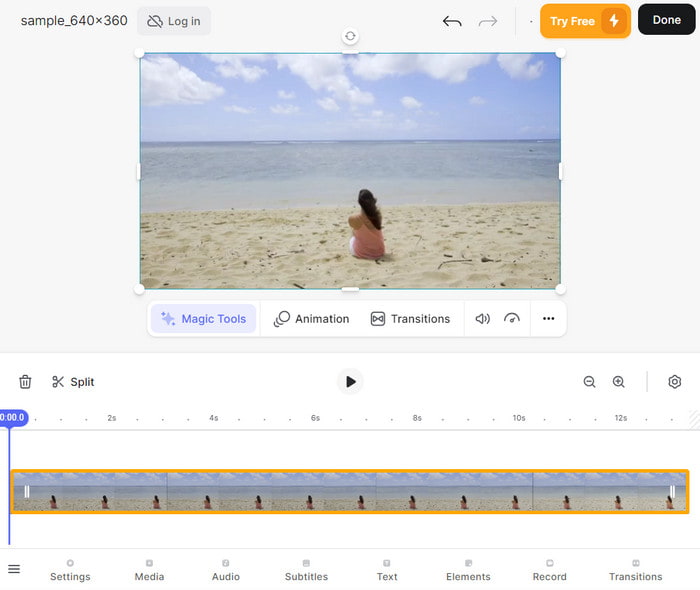700x590 pixels.
Task: Delete the clip with the trash icon
Action: 25,382
